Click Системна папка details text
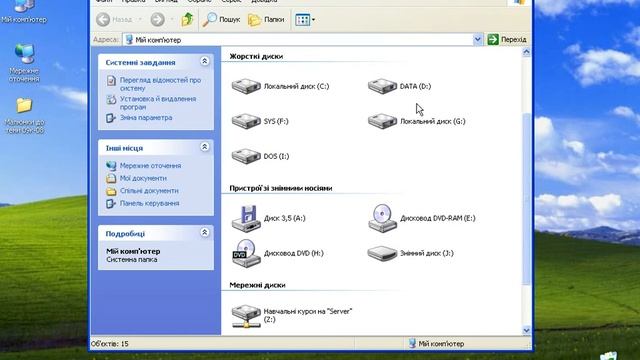640x360 pixels. [131, 260]
